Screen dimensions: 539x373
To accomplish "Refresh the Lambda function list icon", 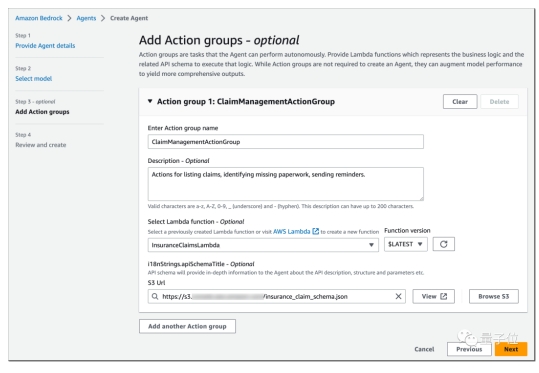I will pos(443,244).
